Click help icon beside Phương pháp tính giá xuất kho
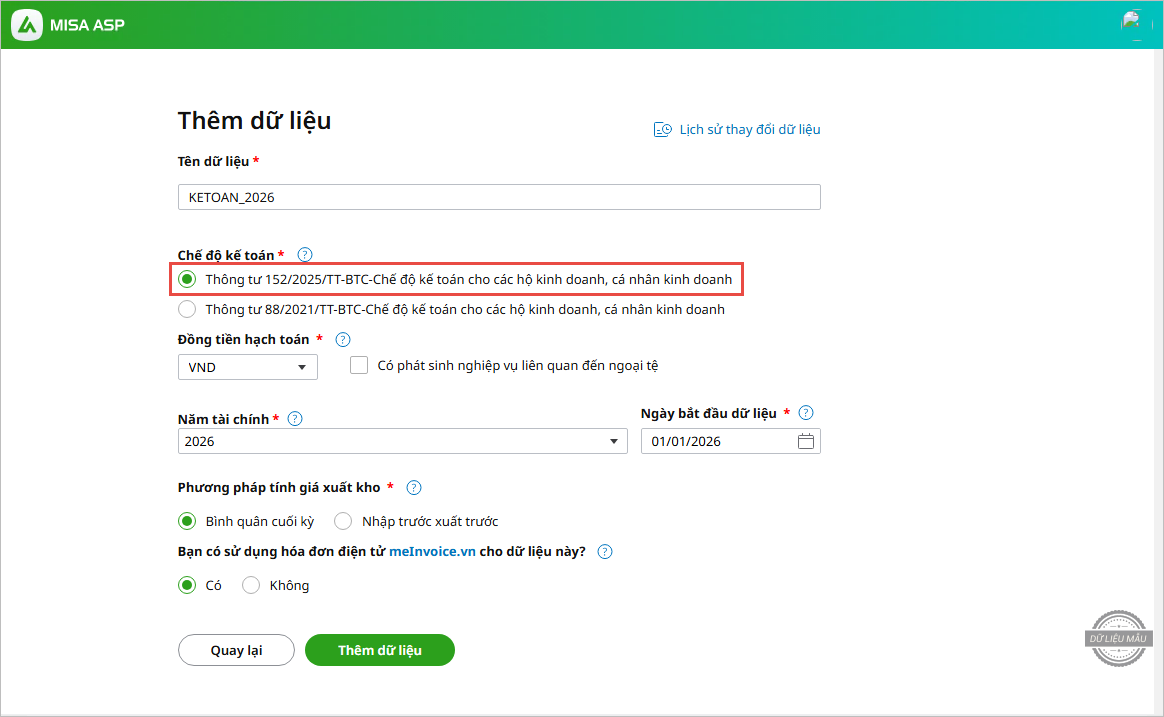 (414, 488)
